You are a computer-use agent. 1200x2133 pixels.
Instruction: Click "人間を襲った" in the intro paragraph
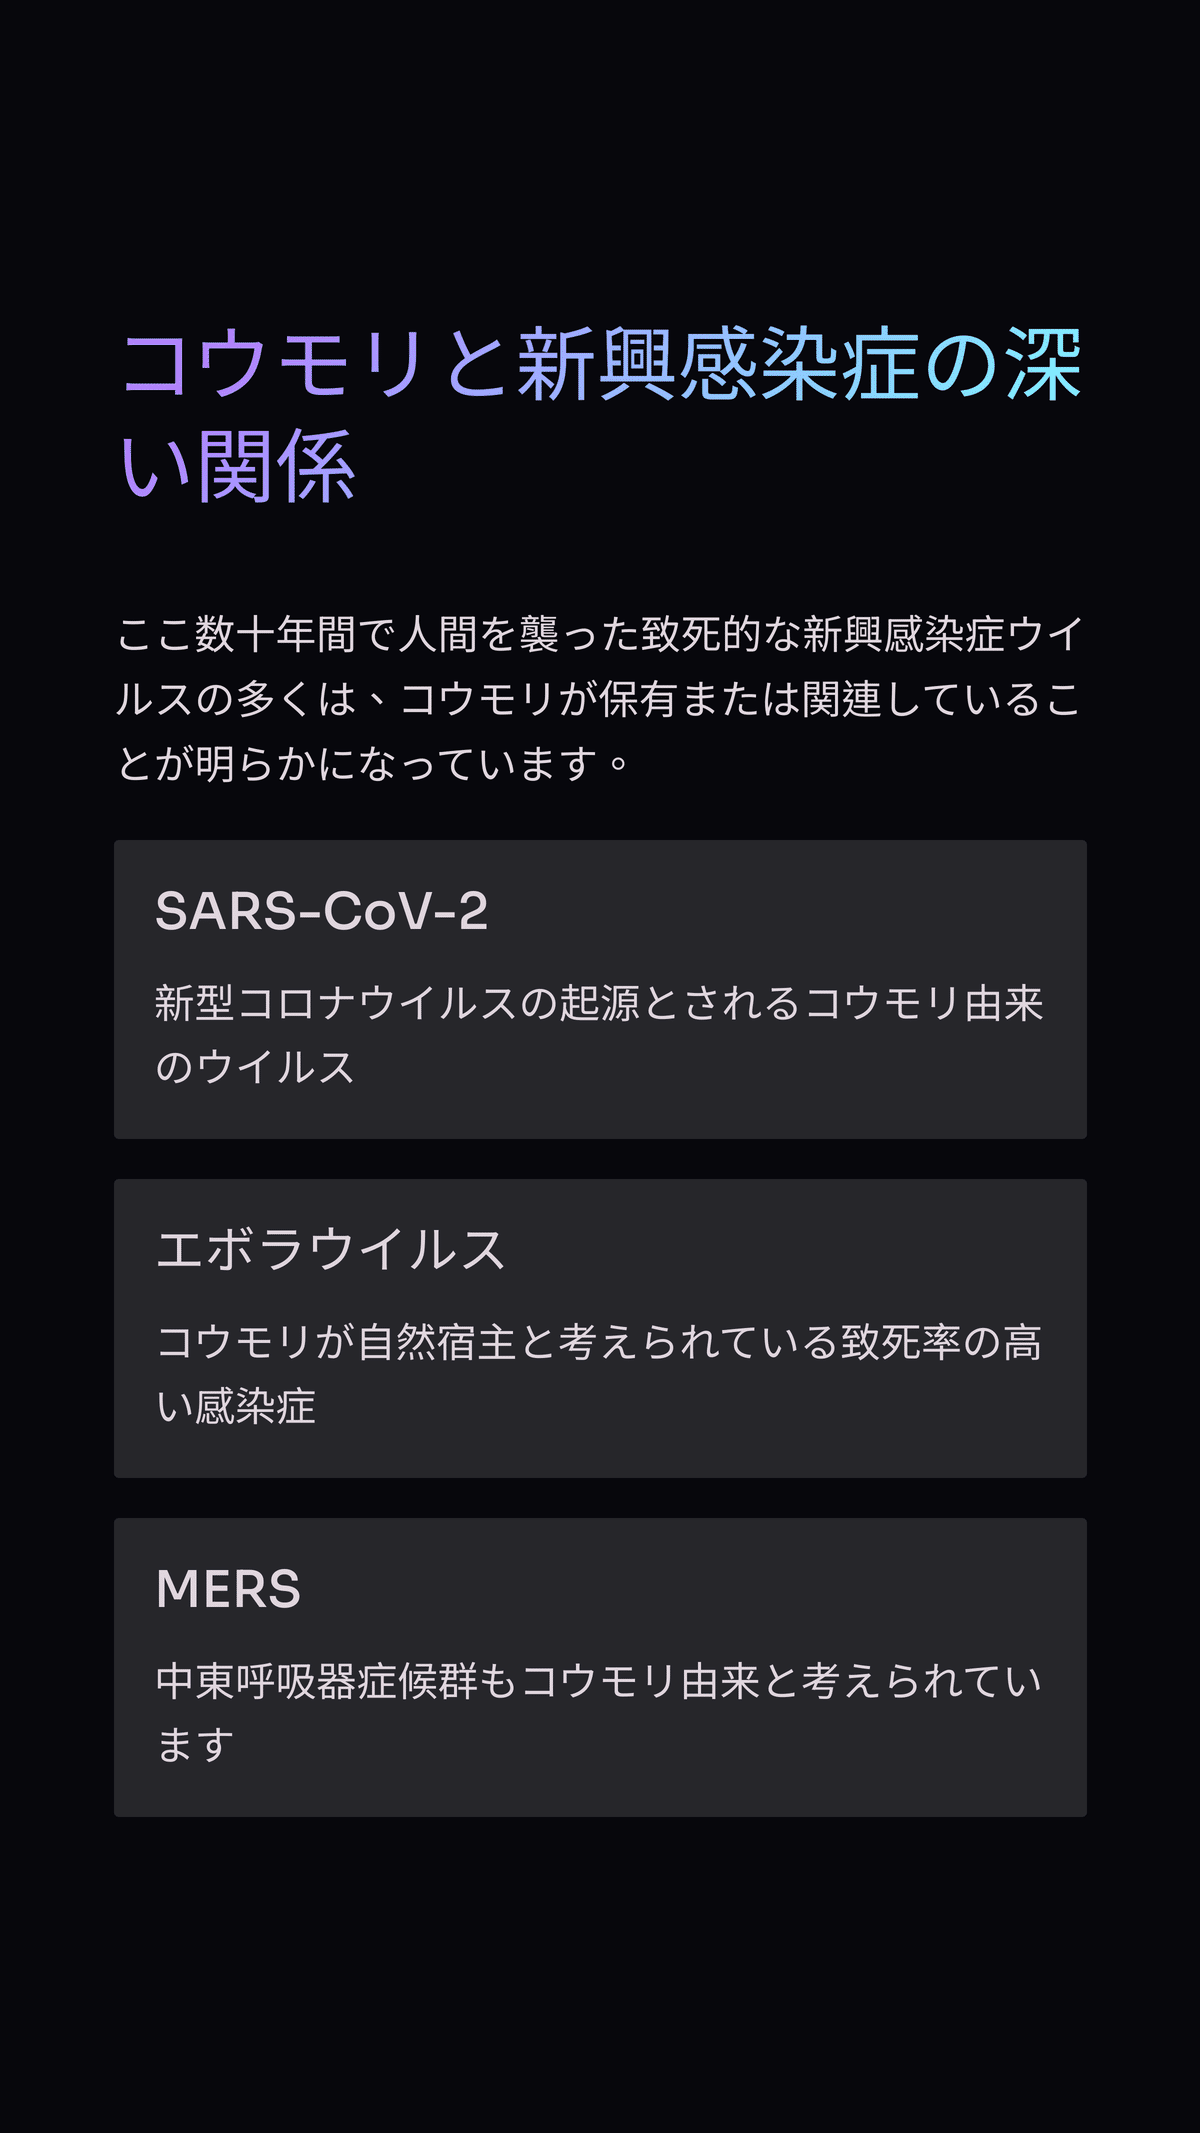[518, 635]
